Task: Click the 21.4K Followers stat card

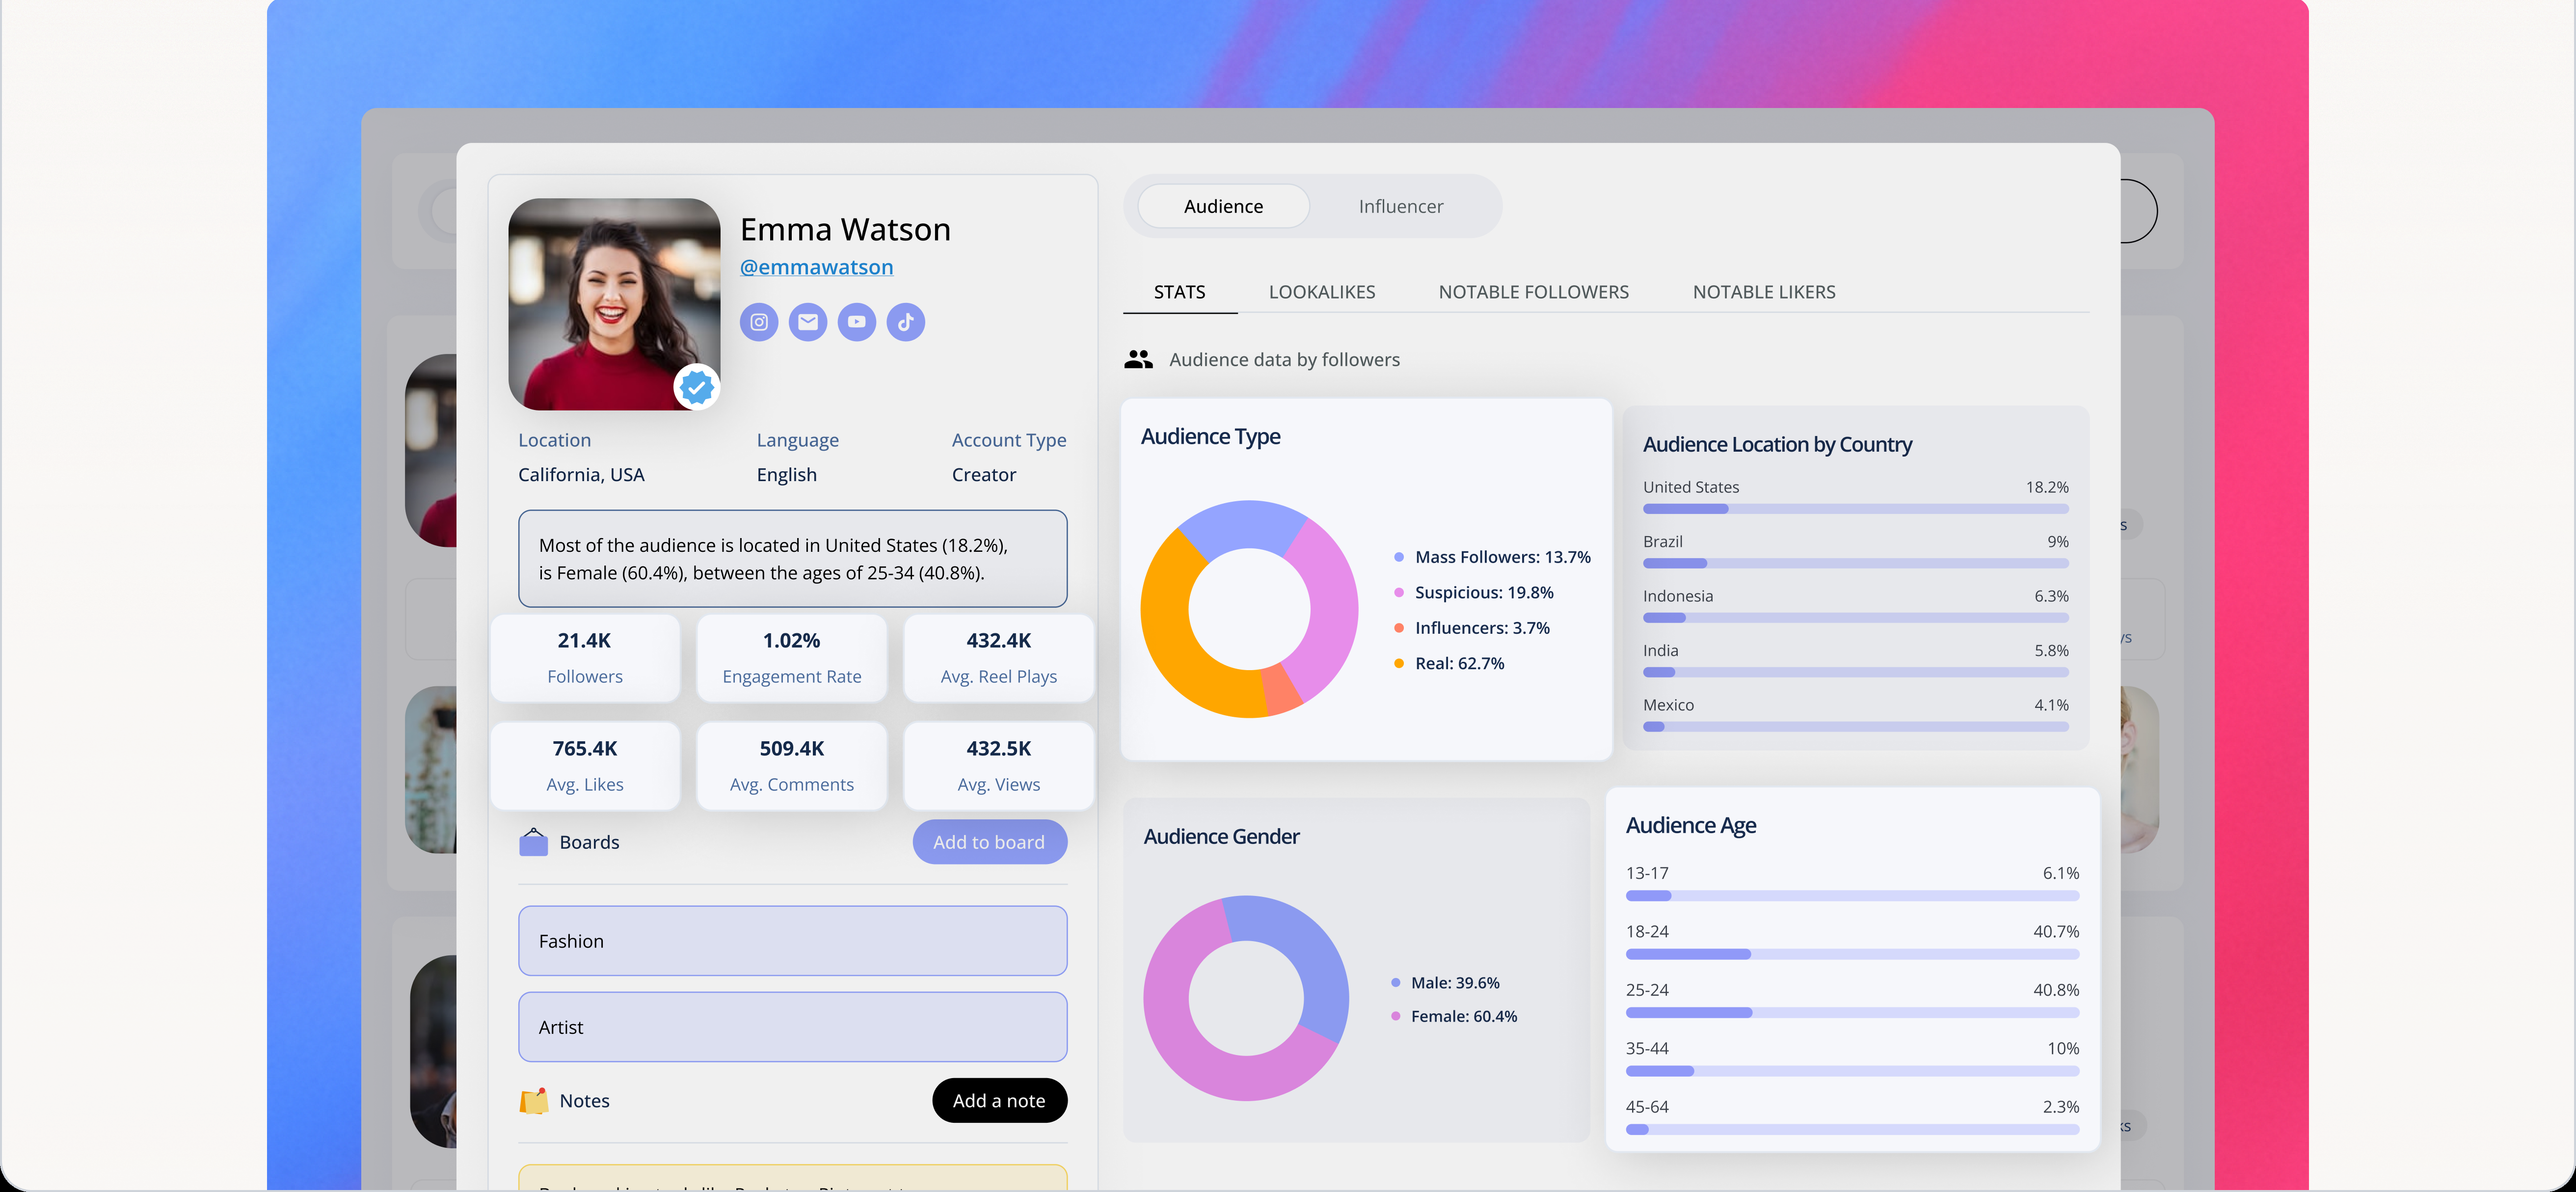Action: coord(585,658)
